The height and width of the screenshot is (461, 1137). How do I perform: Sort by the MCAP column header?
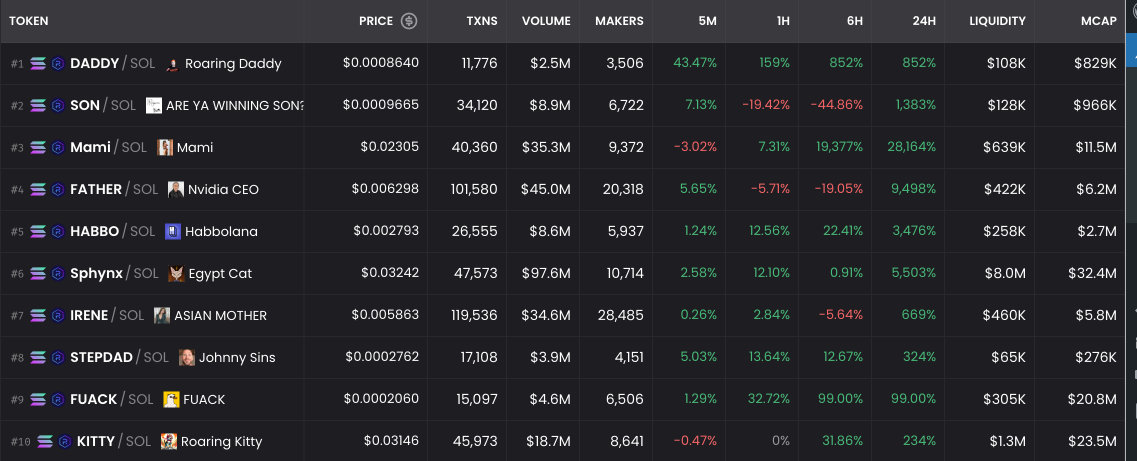point(1099,21)
